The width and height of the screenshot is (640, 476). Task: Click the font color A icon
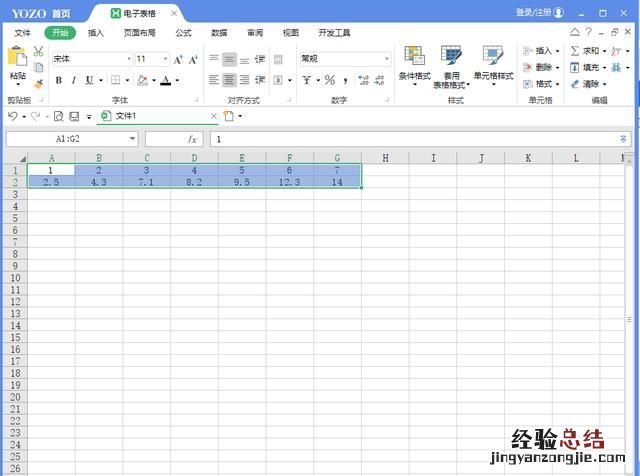166,80
